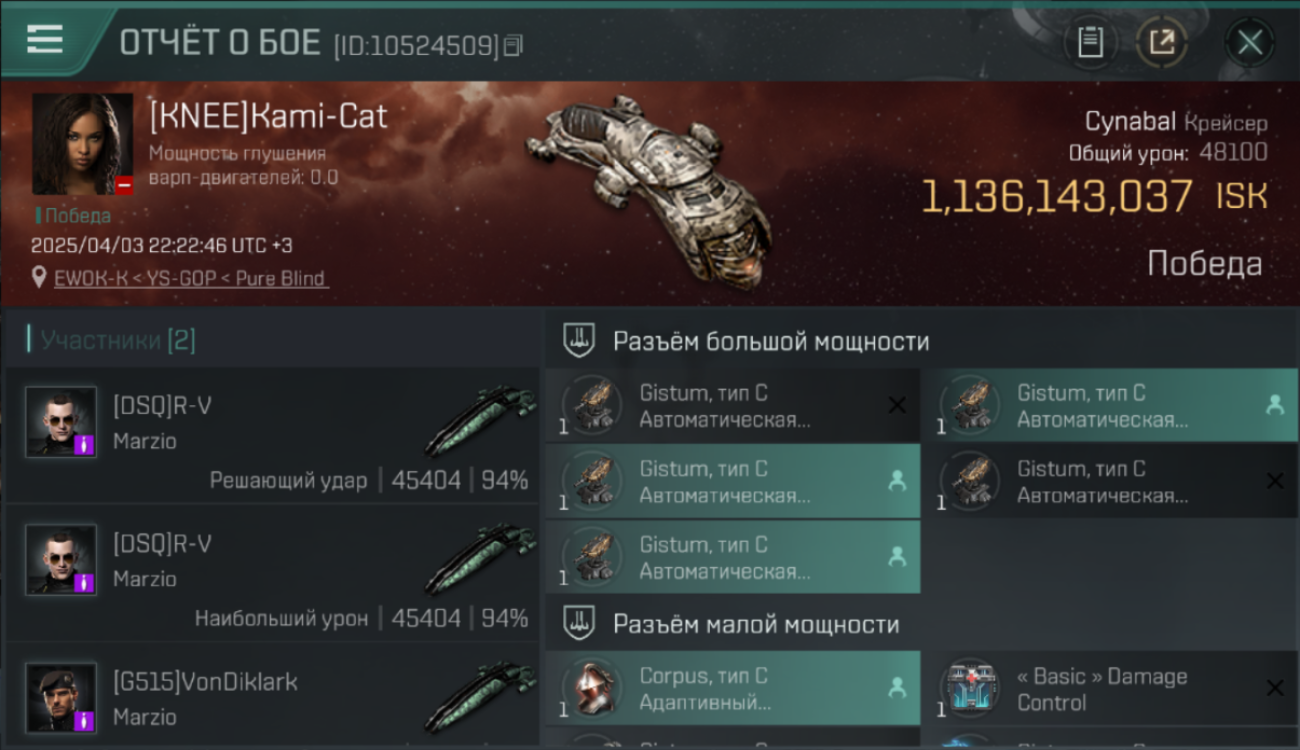Open the top-right dropped Gistum autocannon

1110,405
